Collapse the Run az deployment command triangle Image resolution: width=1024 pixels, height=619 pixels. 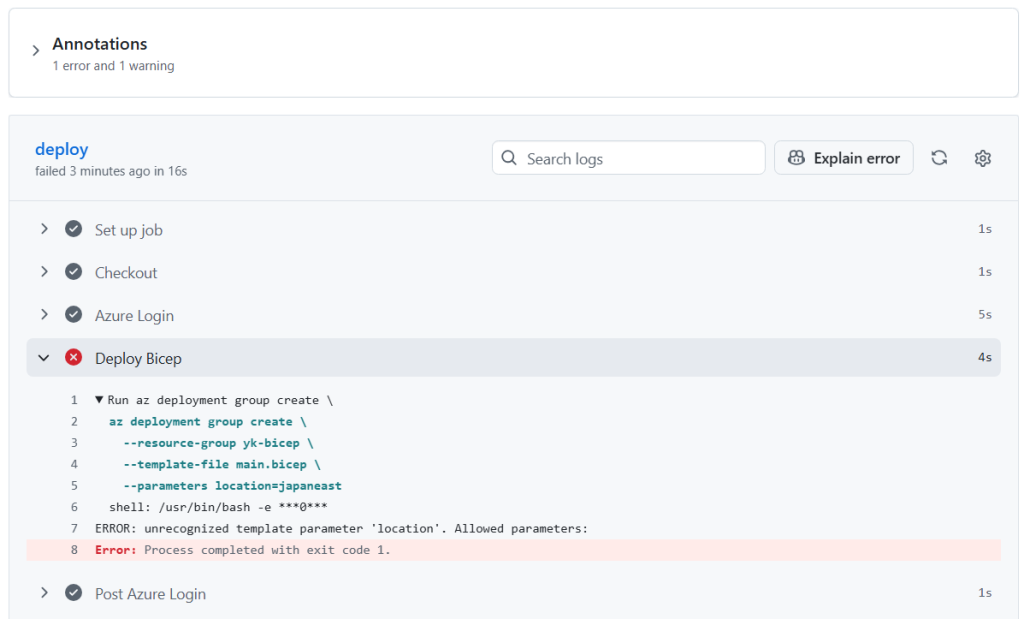(100, 400)
